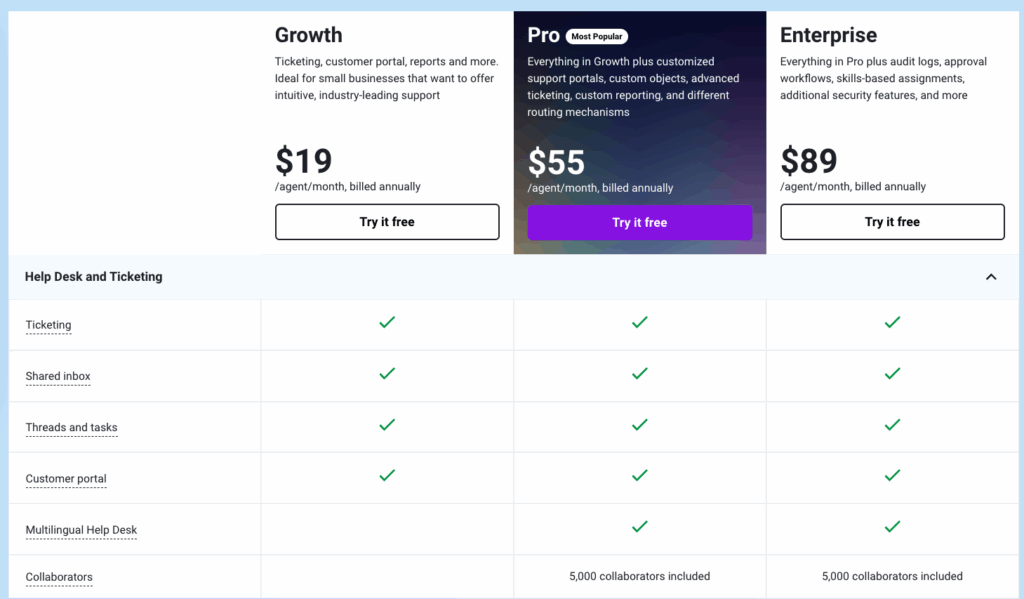Select the Ticketing checkmark in Enterprise column
The width and height of the screenshot is (1024, 599).
892,324
